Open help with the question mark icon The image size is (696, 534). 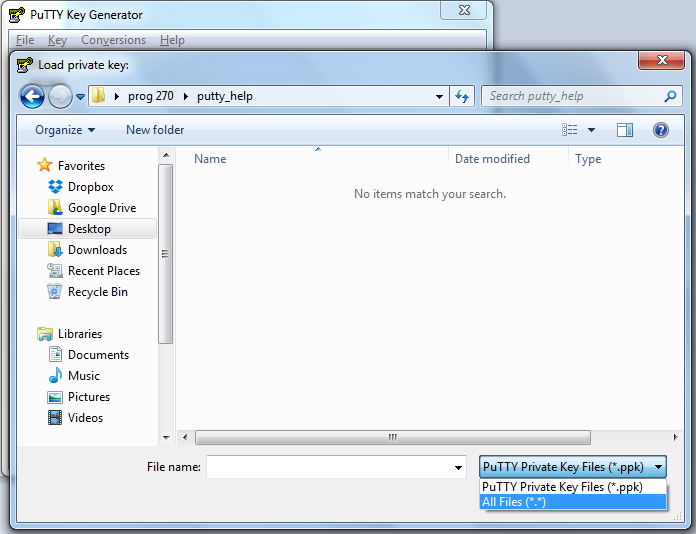[x=660, y=130]
